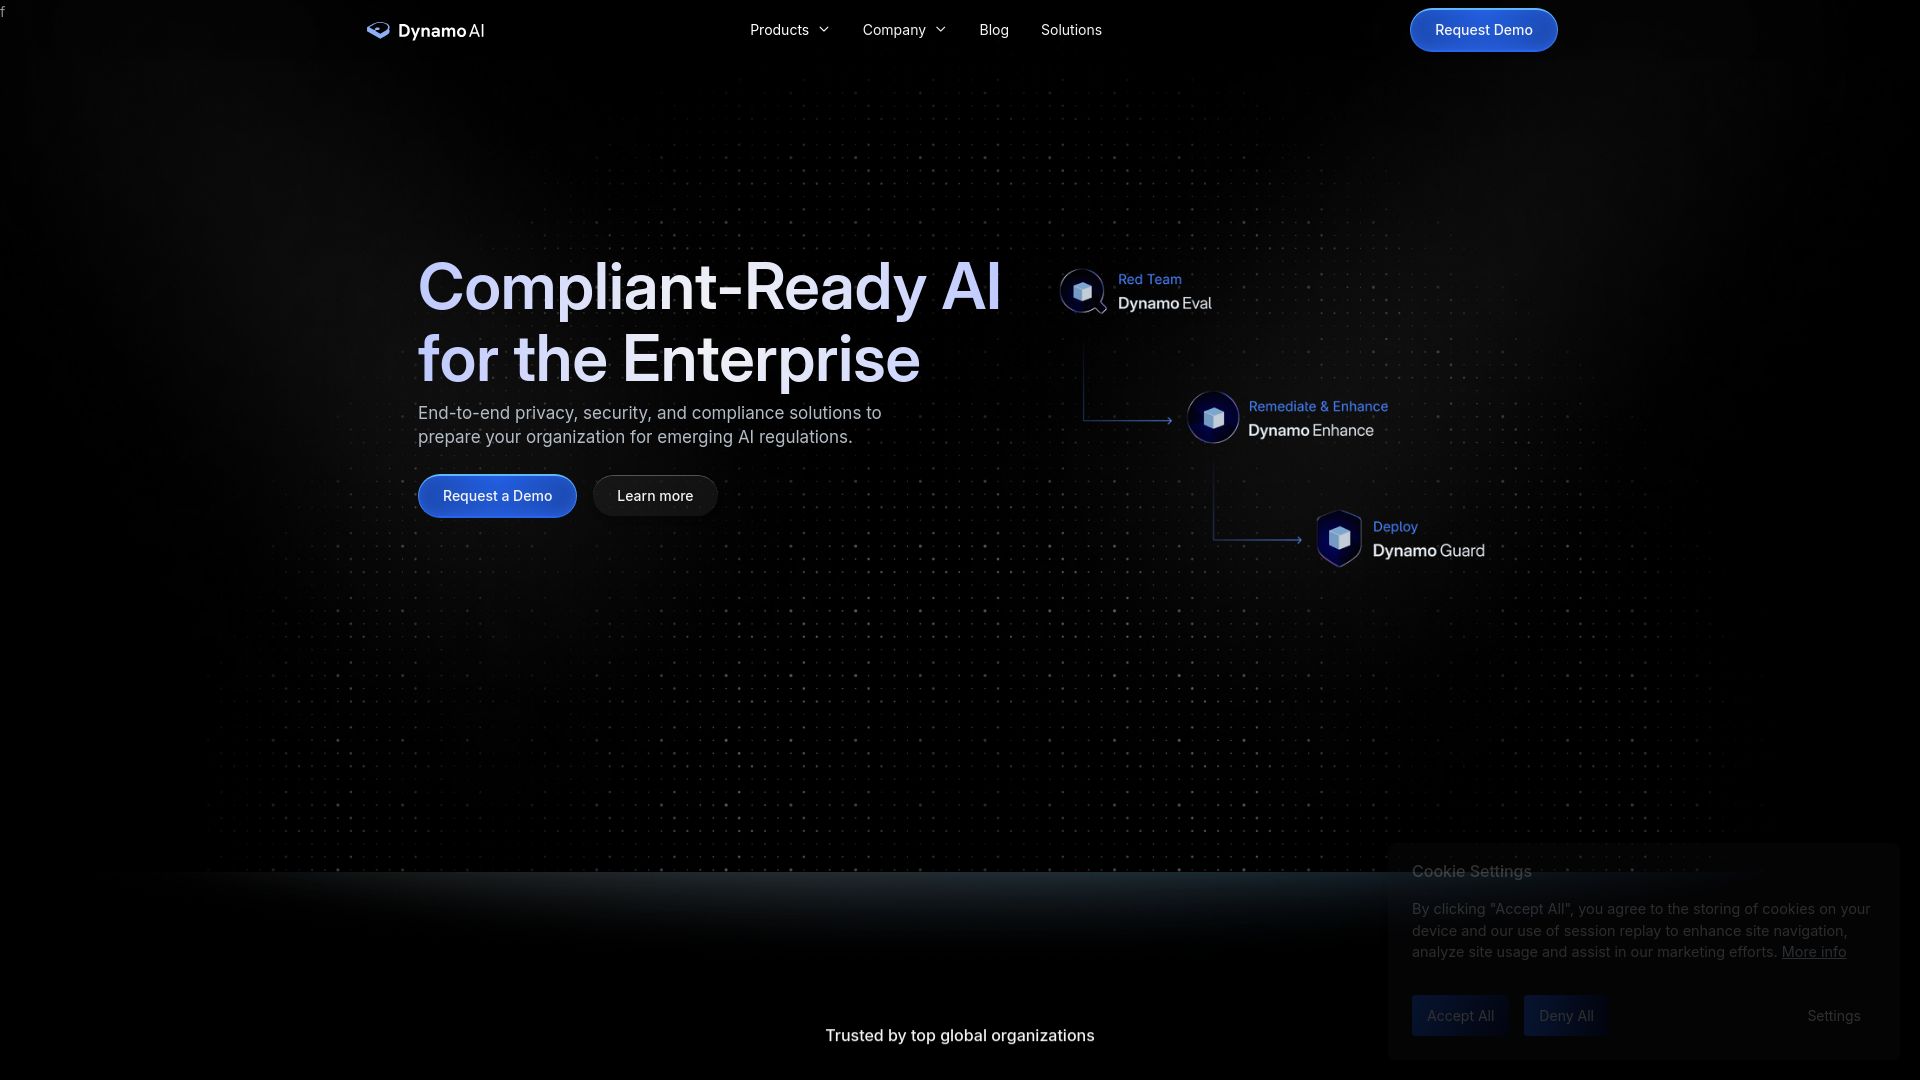Click the Dynamo Guard shield icon
The width and height of the screenshot is (1920, 1080).
(1339, 539)
